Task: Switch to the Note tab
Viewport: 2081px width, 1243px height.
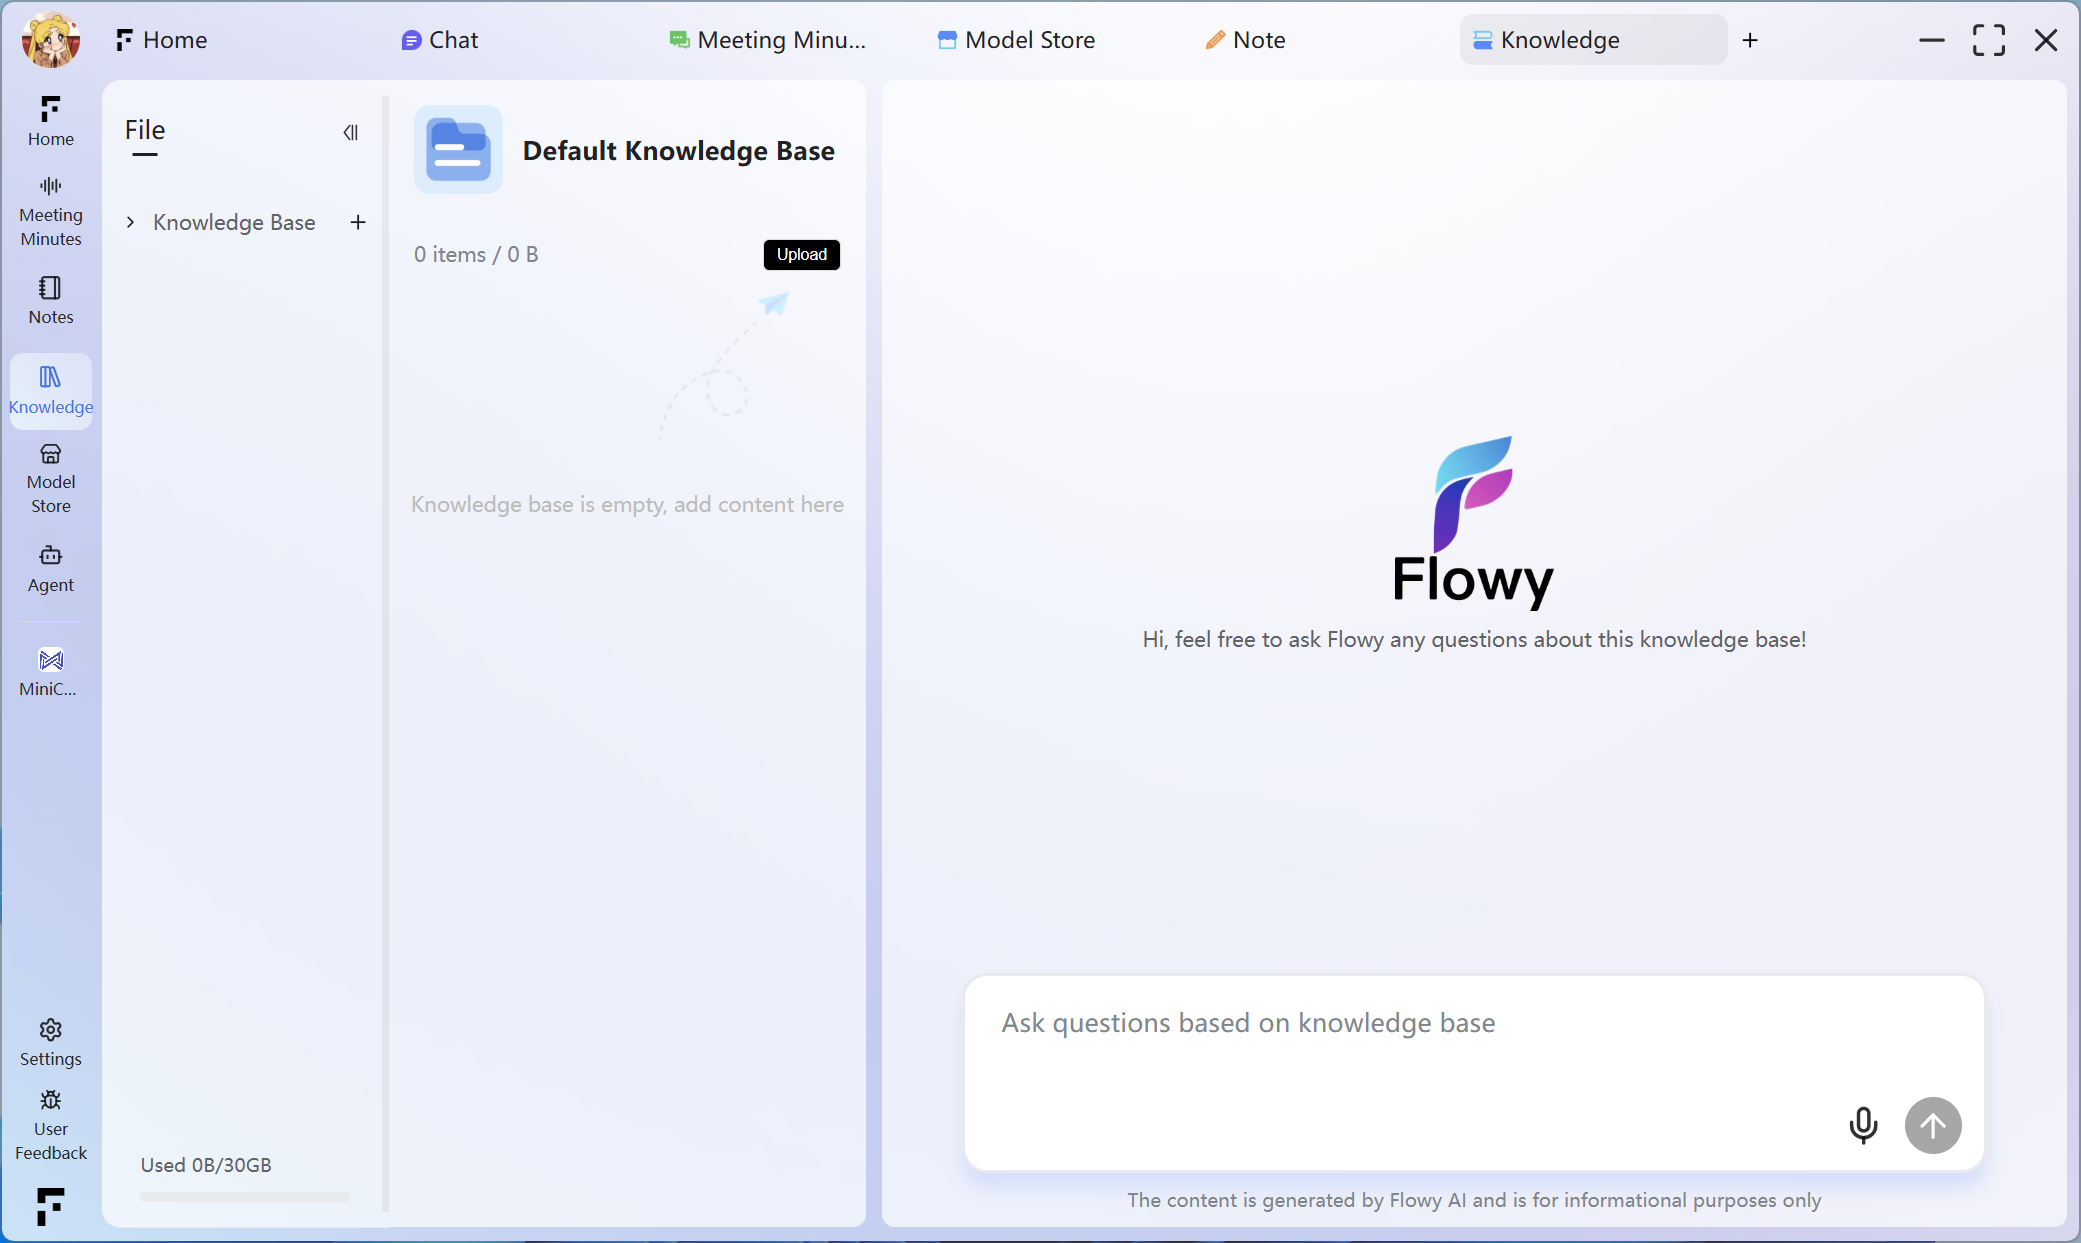Action: (x=1246, y=40)
